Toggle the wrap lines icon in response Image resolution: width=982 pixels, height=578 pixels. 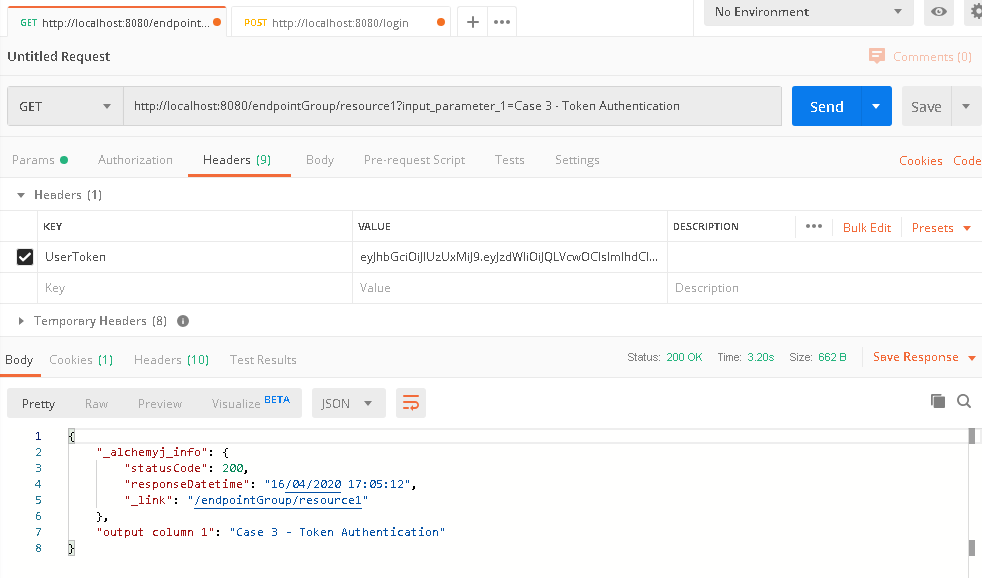click(410, 403)
